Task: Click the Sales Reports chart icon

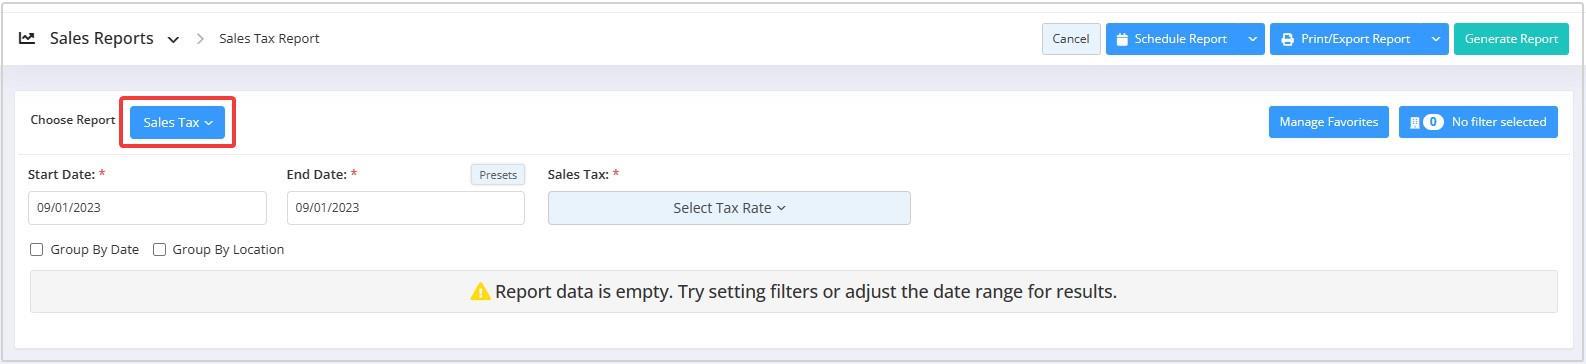Action: (x=27, y=38)
